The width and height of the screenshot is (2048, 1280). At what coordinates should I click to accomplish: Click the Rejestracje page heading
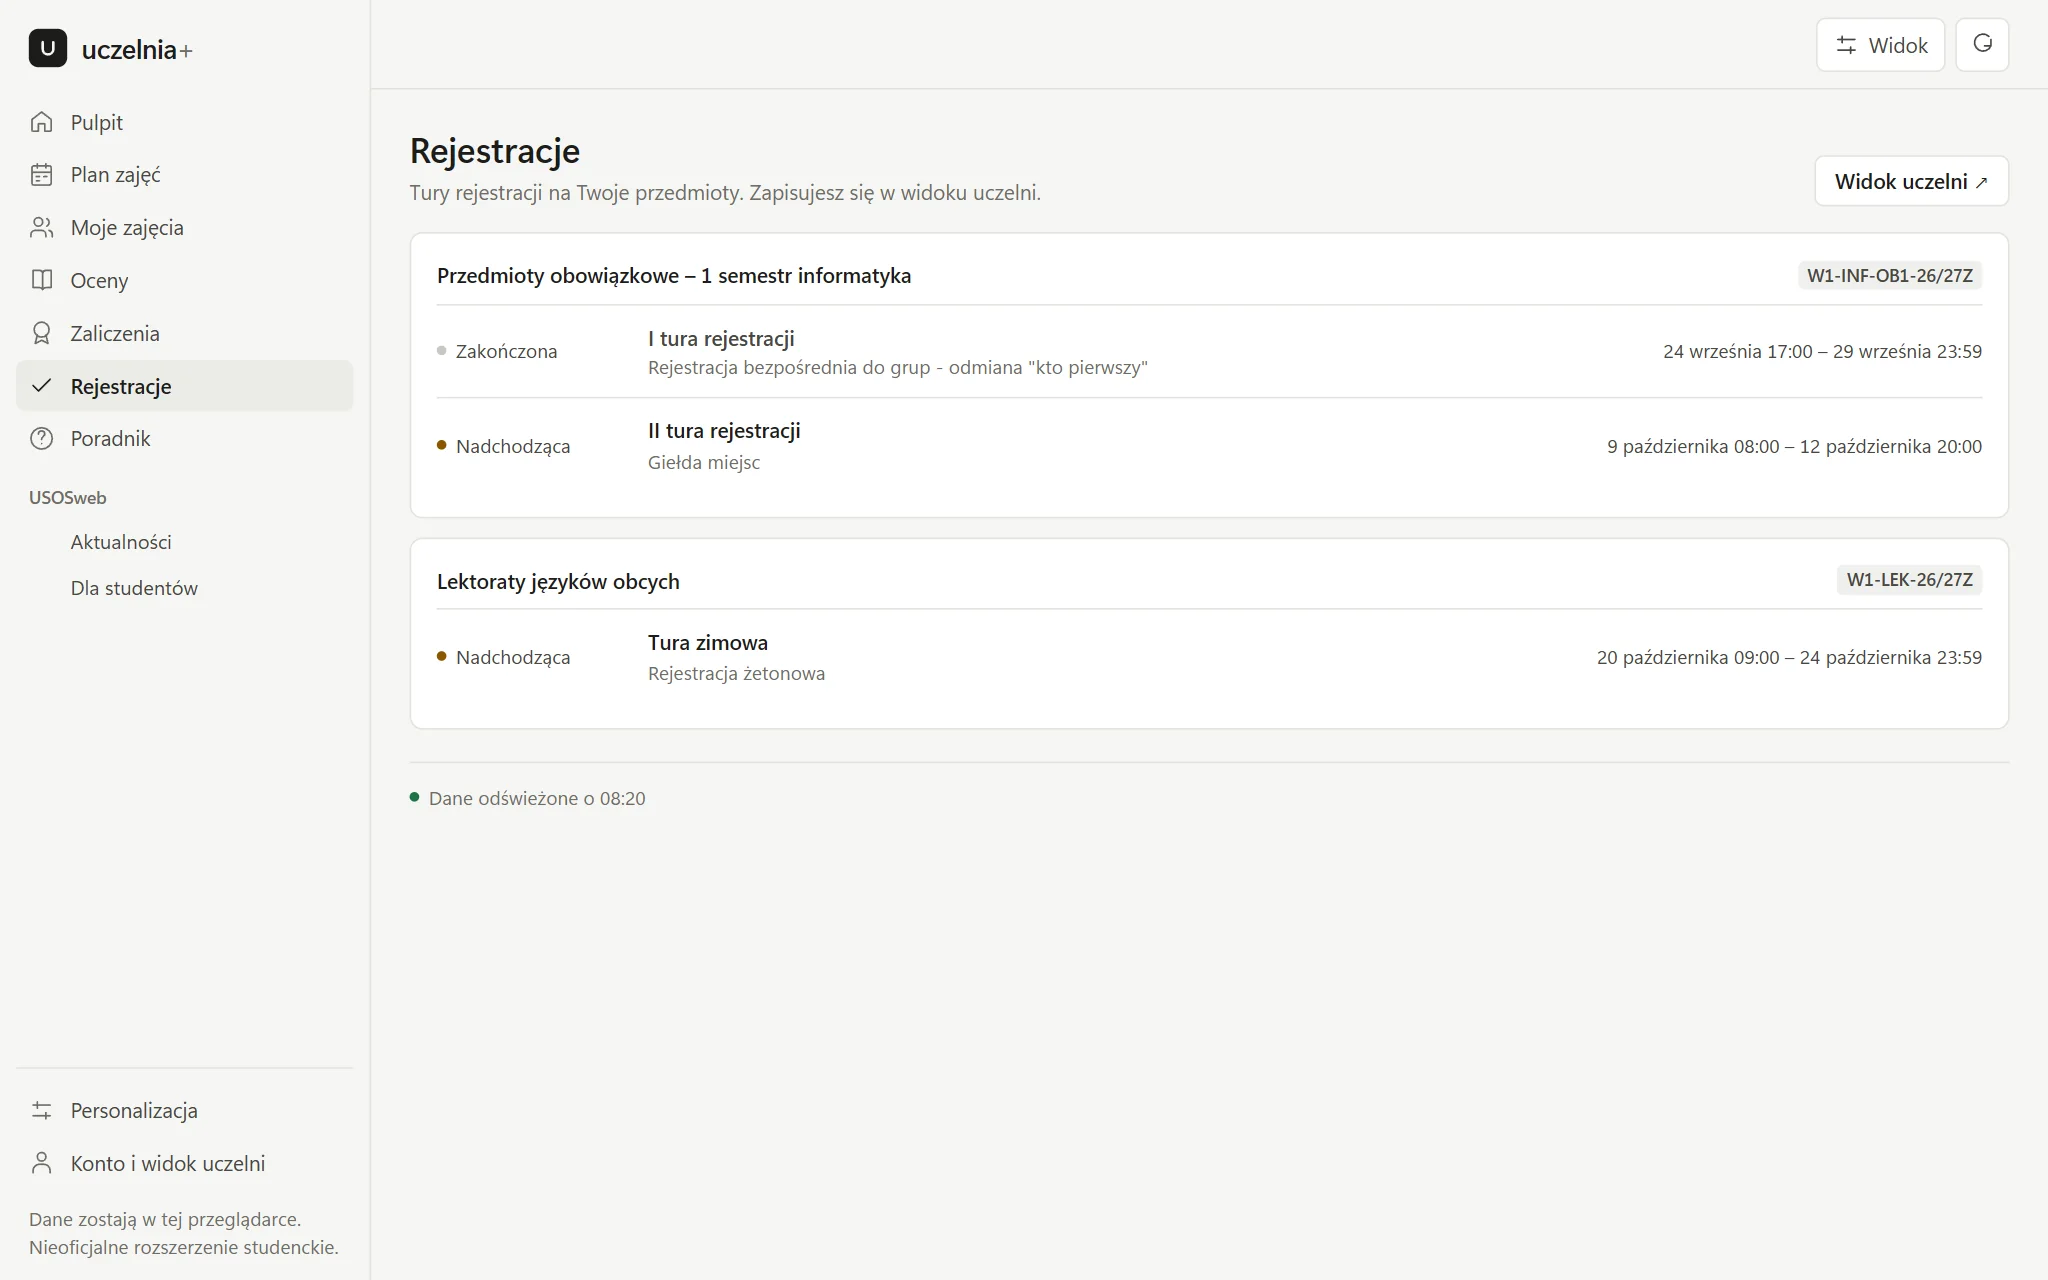click(495, 151)
